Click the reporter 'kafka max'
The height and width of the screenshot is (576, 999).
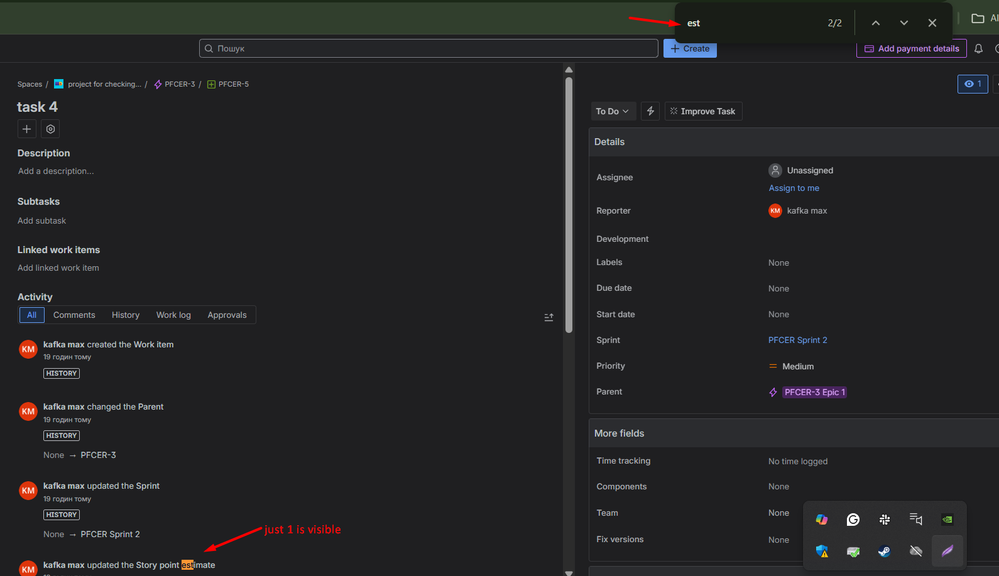[798, 211]
